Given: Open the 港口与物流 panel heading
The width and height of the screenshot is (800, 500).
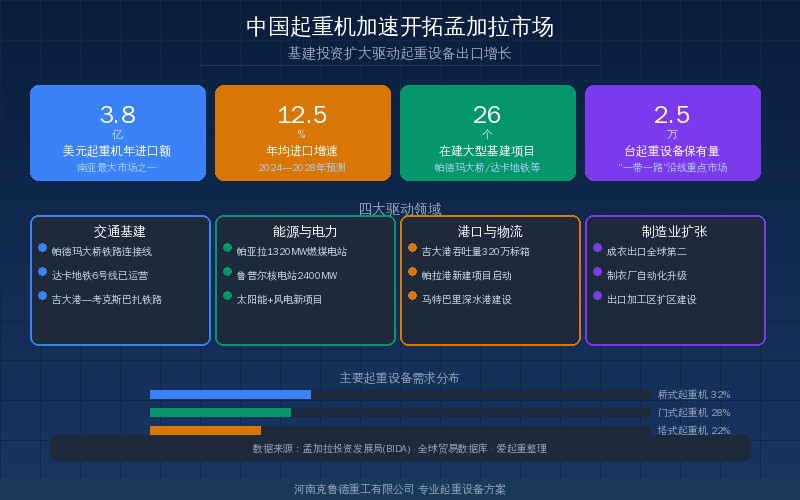Looking at the screenshot, I should (x=490, y=232).
